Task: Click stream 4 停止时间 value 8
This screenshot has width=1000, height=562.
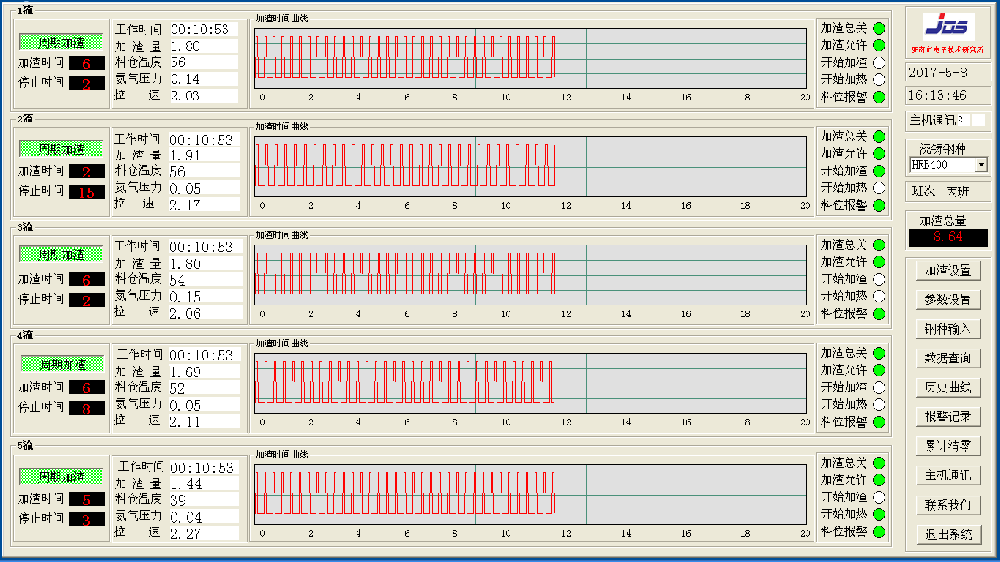Action: (87, 408)
